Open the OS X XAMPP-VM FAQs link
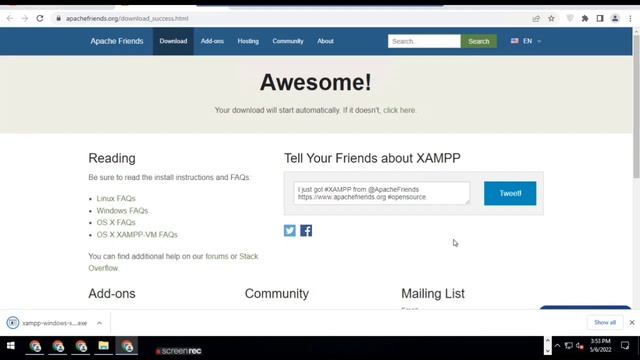Screen dimensions: 640x360 tap(137, 235)
